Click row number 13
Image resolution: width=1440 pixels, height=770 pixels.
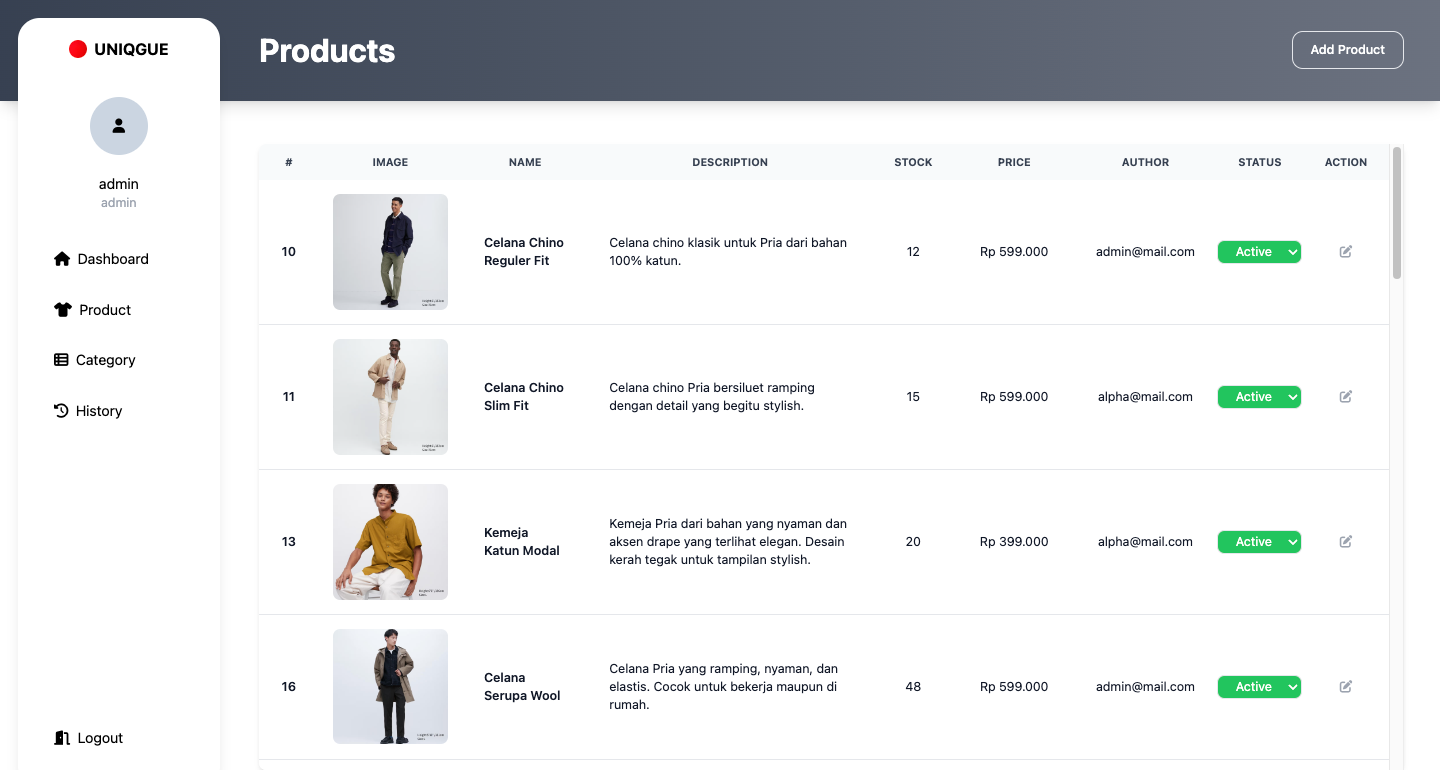pyautogui.click(x=289, y=542)
